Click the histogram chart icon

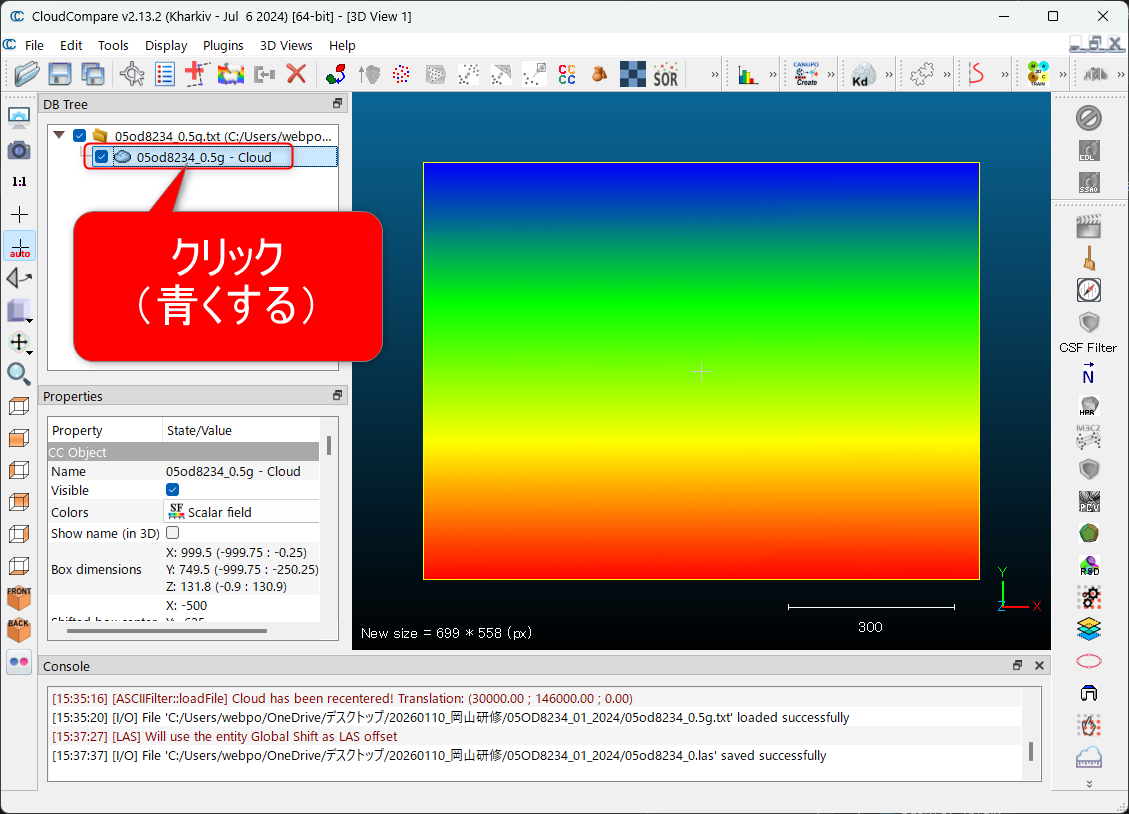[748, 73]
